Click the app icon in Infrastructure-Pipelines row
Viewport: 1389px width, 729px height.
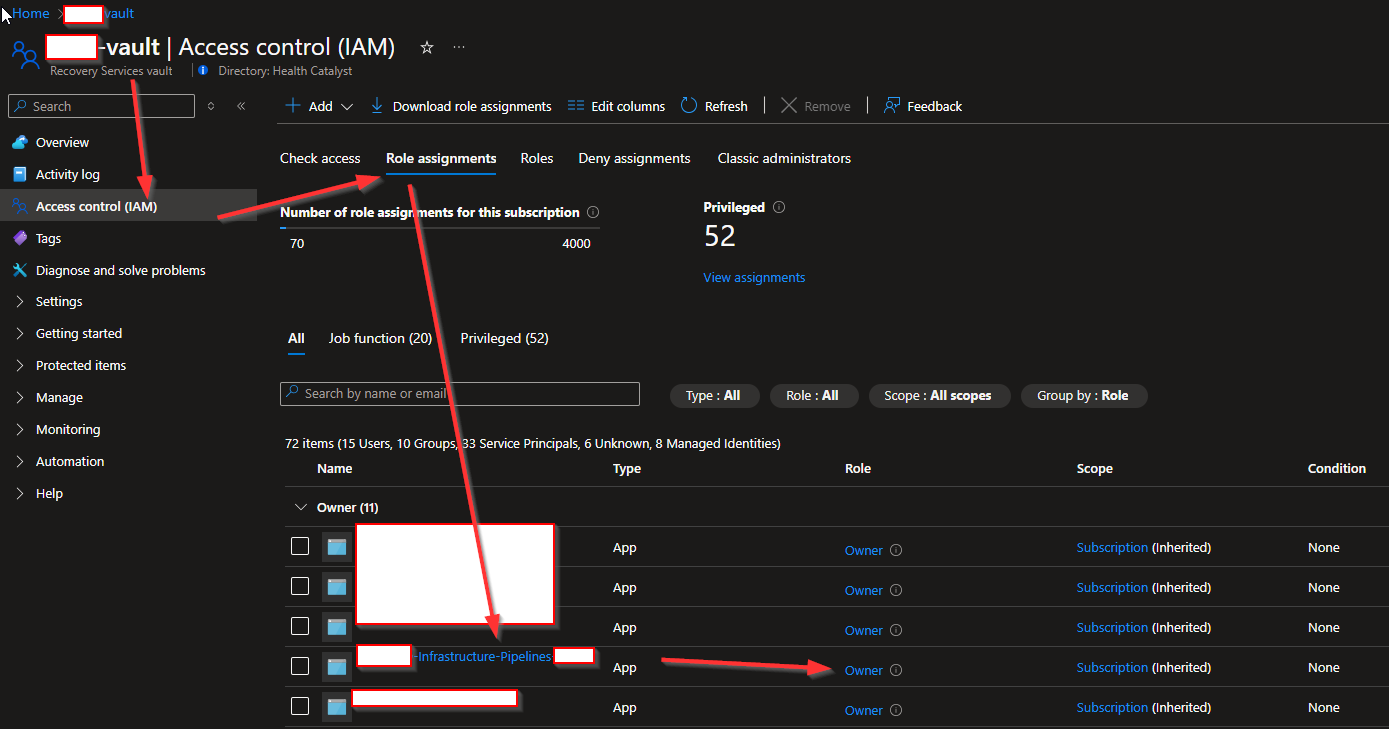(336, 666)
